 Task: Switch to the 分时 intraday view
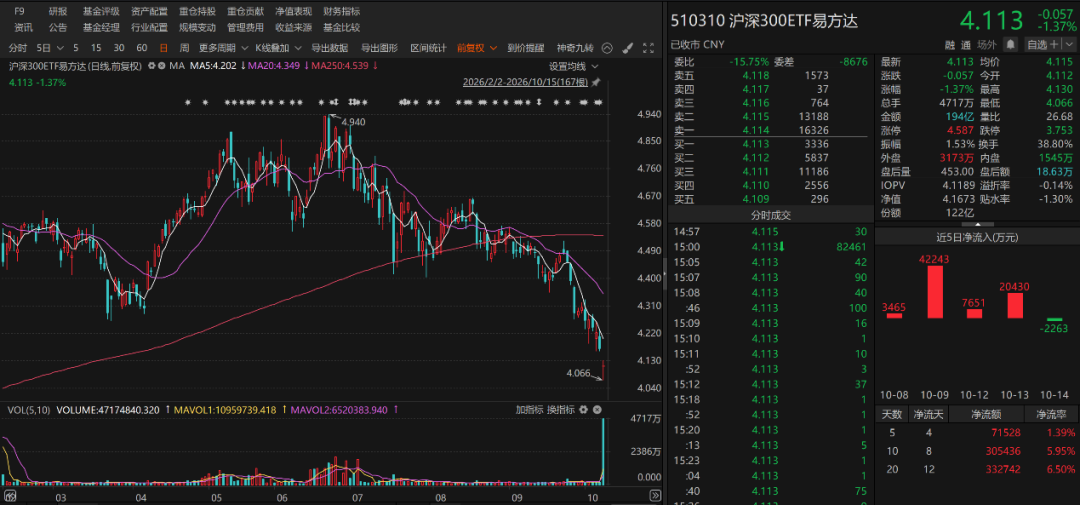pyautogui.click(x=18, y=48)
